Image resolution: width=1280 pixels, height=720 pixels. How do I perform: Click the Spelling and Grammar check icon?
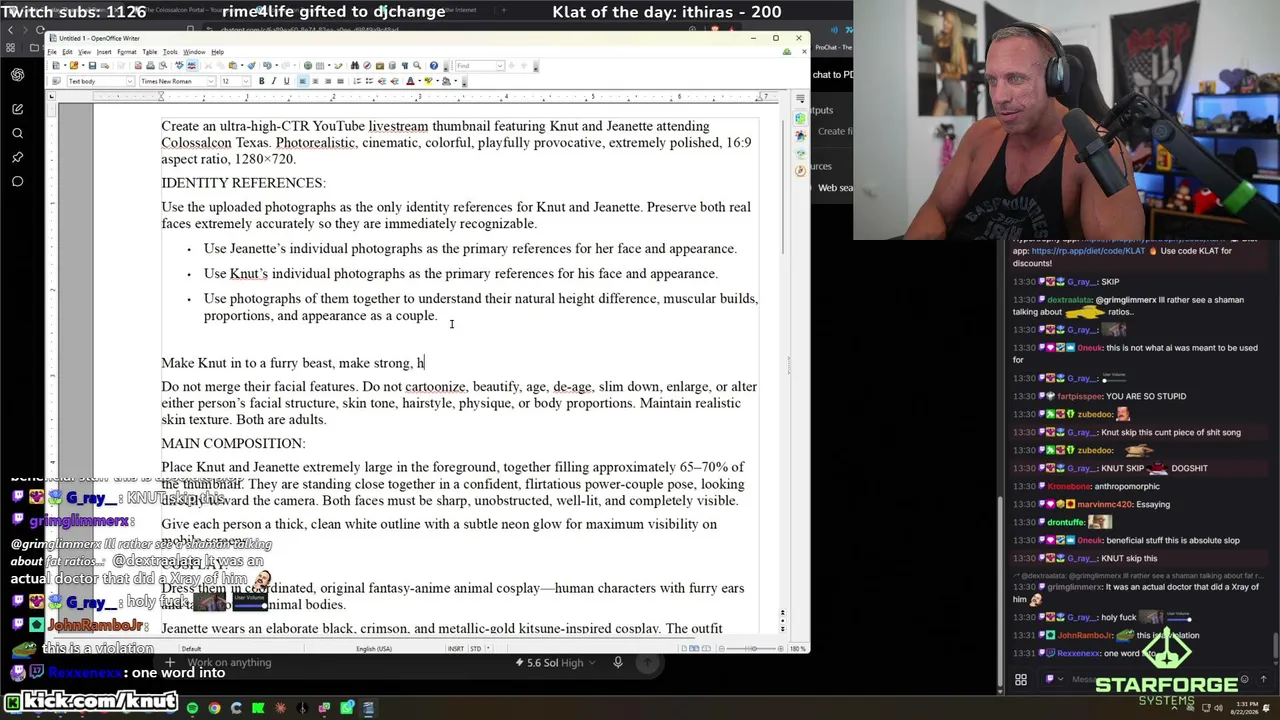(177, 66)
